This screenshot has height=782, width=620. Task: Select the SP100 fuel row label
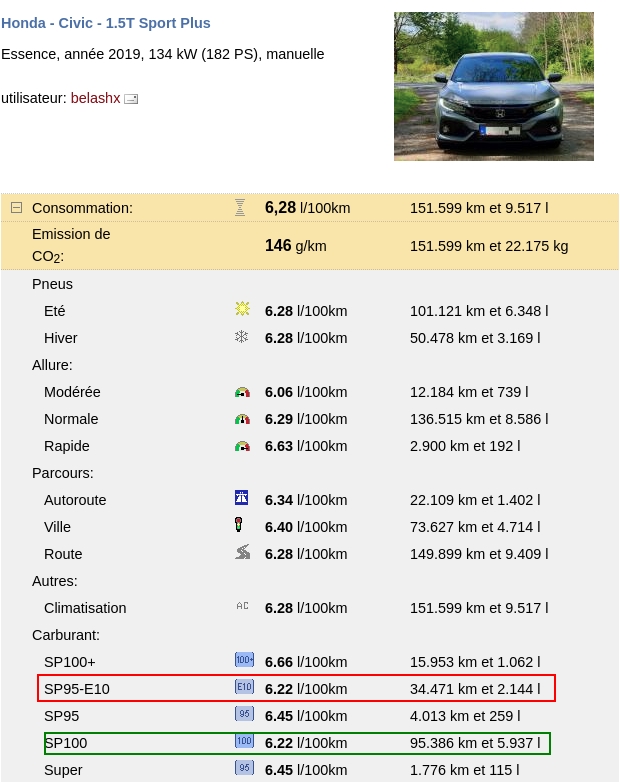(x=66, y=743)
